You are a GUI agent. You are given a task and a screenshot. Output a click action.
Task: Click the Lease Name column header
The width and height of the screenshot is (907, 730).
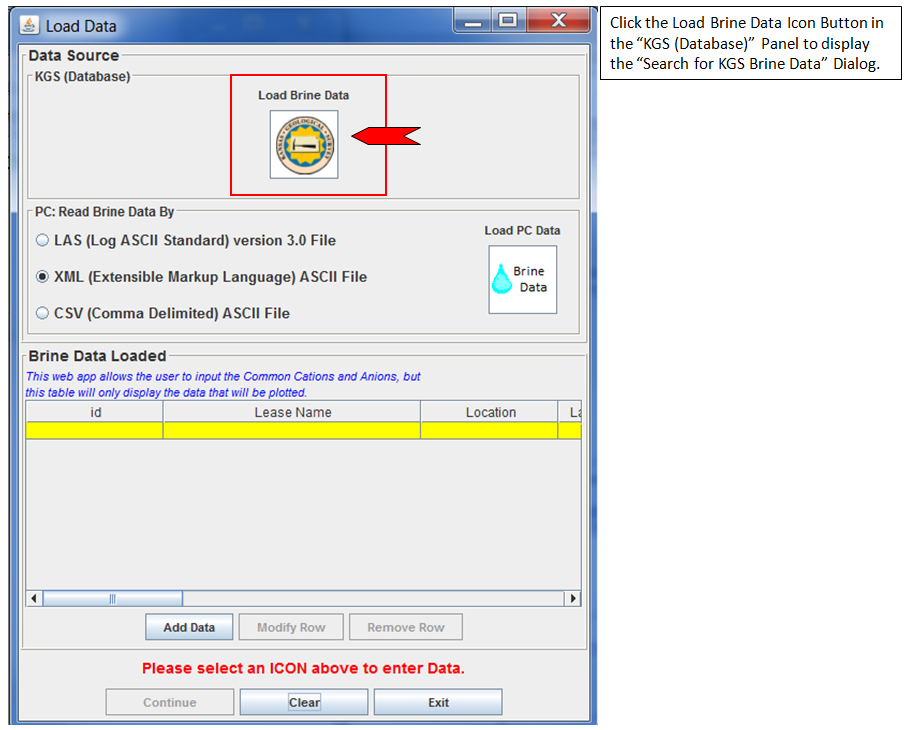(292, 412)
